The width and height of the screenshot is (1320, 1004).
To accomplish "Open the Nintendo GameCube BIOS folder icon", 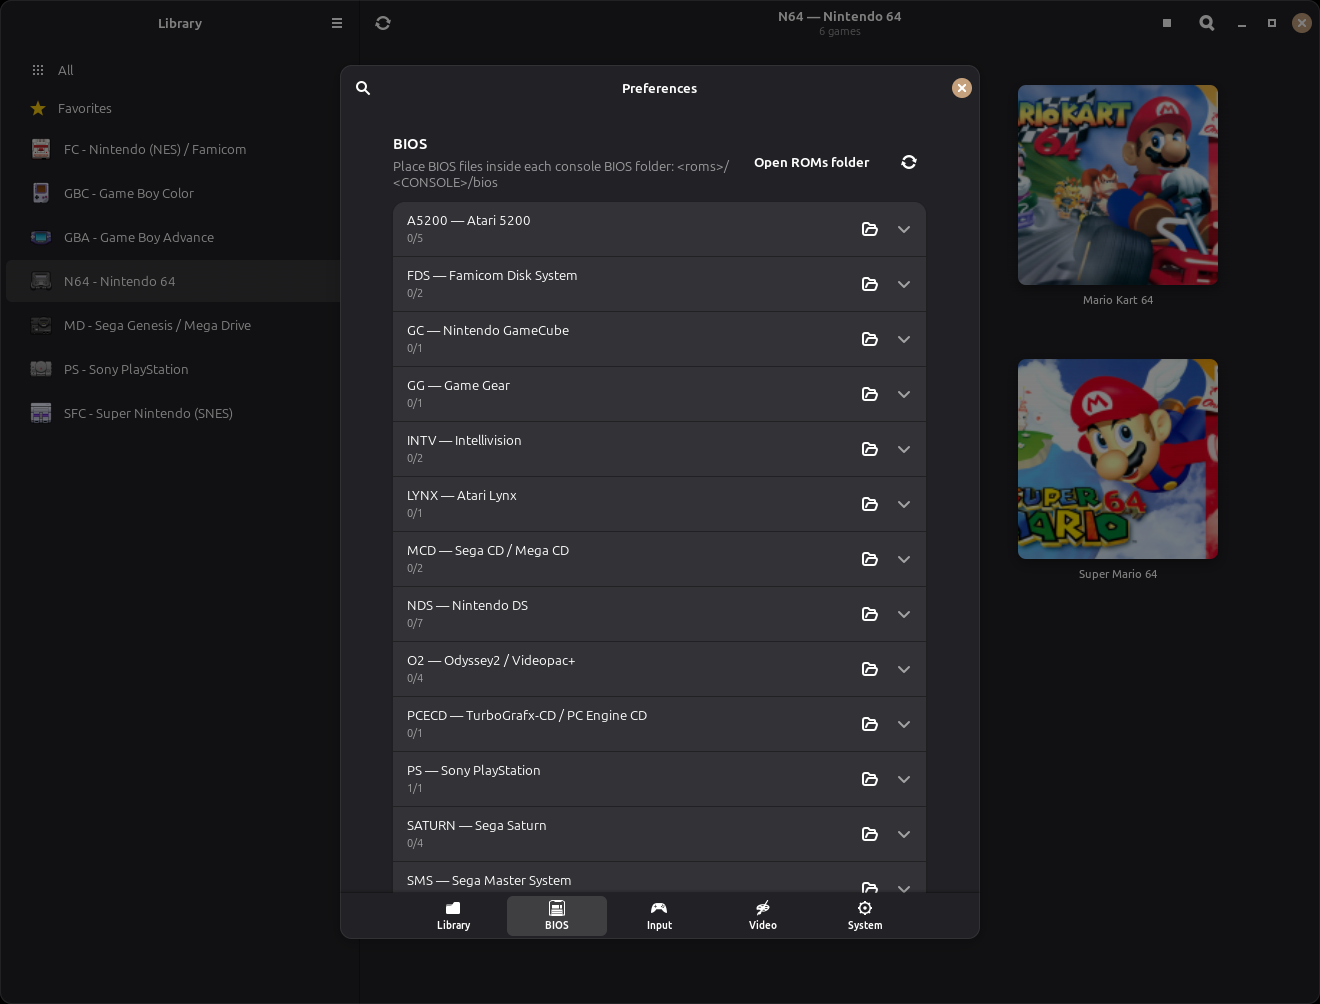I will (870, 339).
